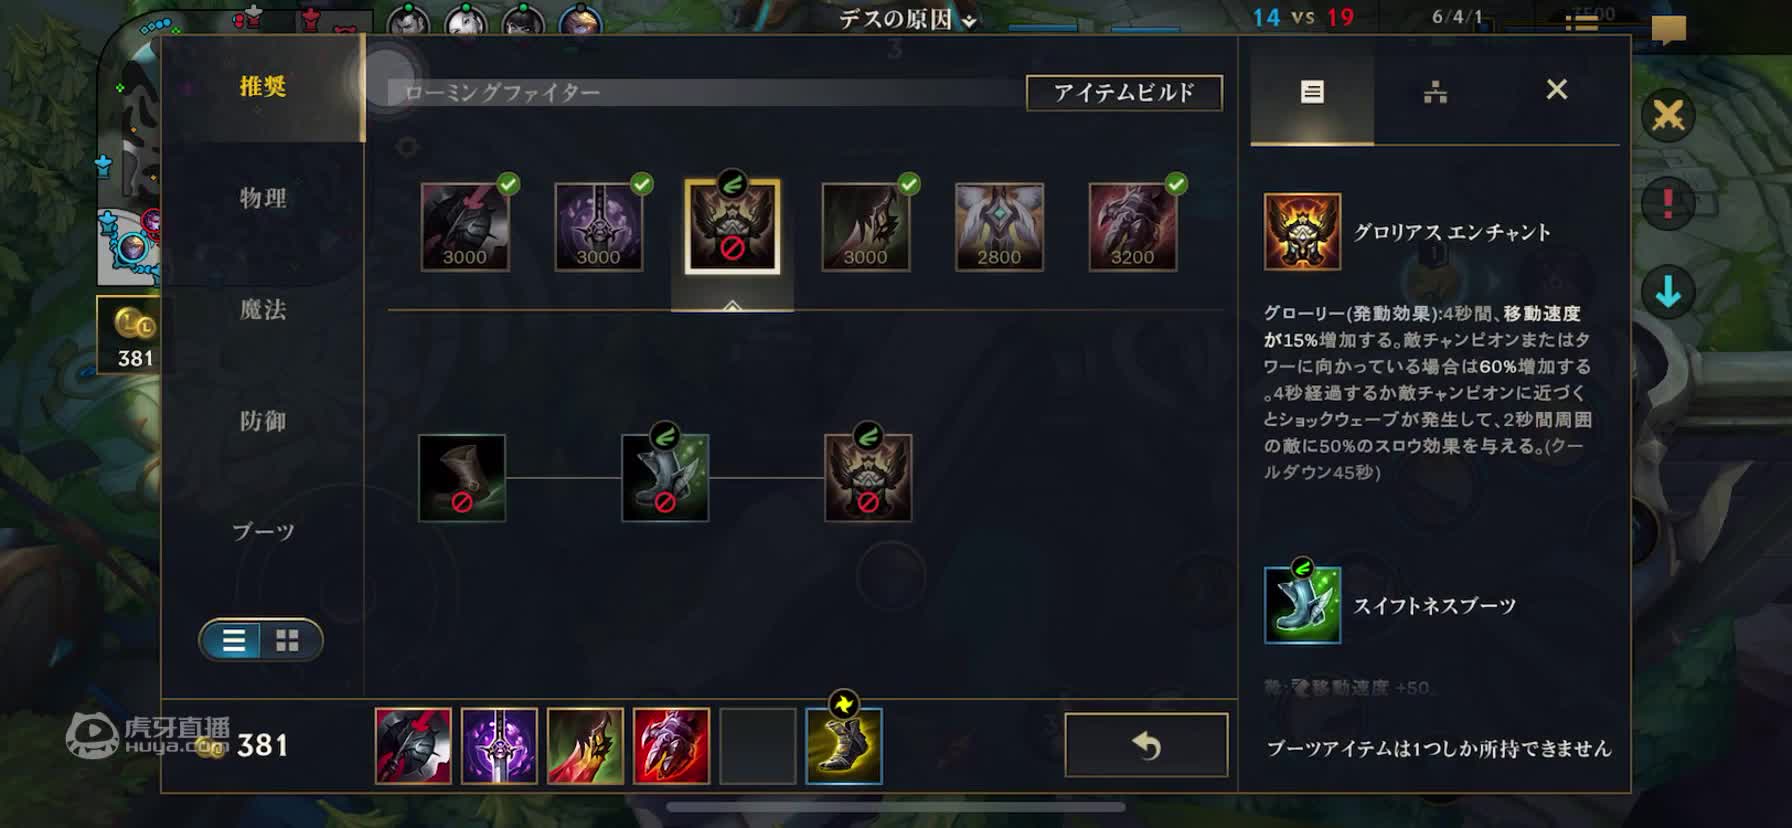Screen dimensions: 1792x828
Task: Open the 物理 item category
Action: pyautogui.click(x=263, y=198)
